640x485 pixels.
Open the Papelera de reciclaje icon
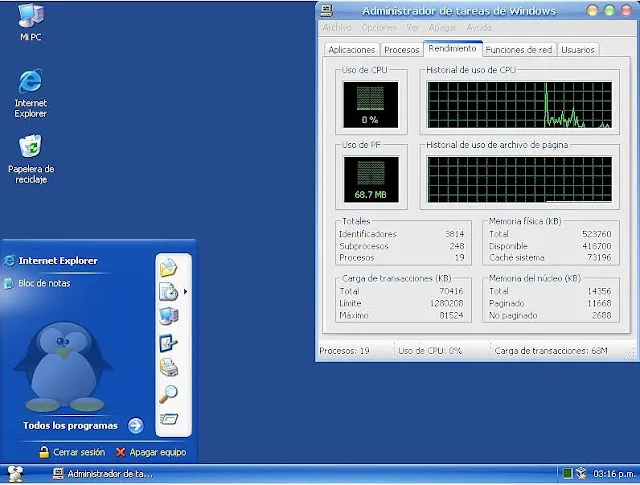click(31, 159)
